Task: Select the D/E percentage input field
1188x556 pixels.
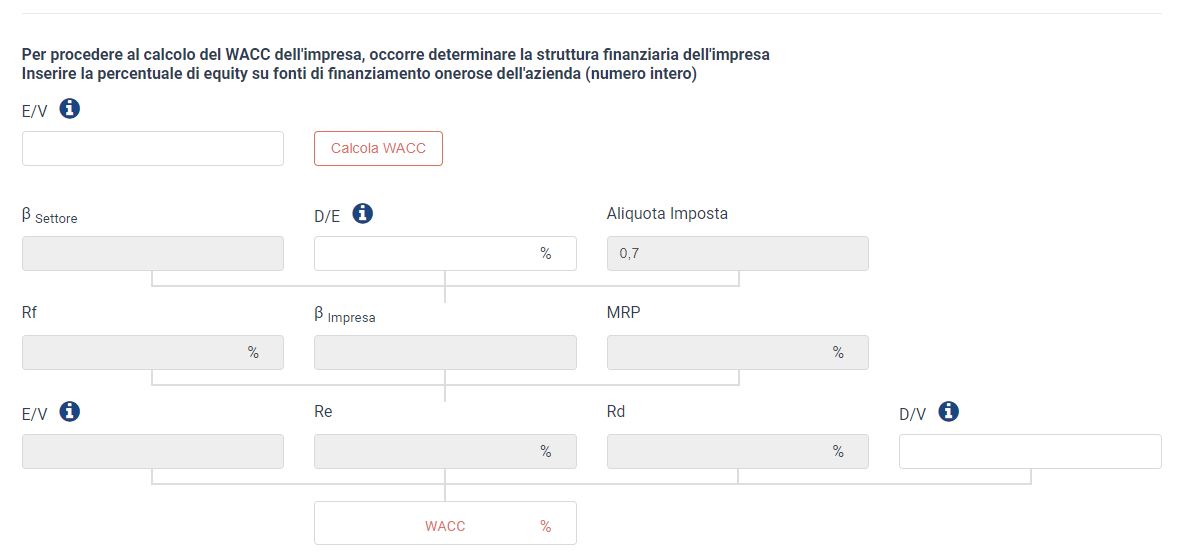Action: 446,254
